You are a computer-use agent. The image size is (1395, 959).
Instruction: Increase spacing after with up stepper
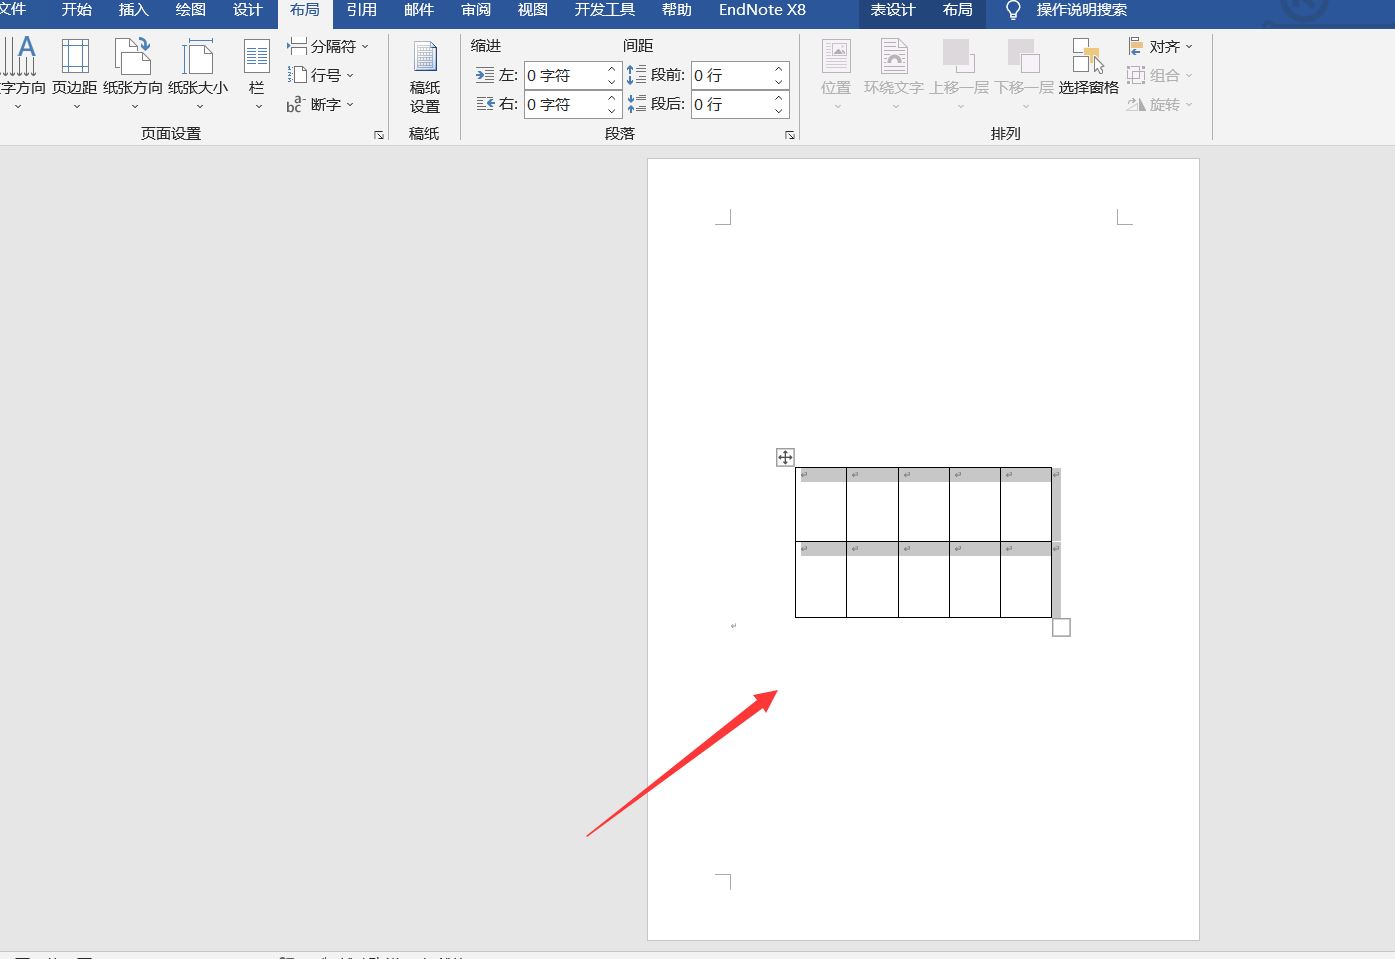click(x=779, y=98)
